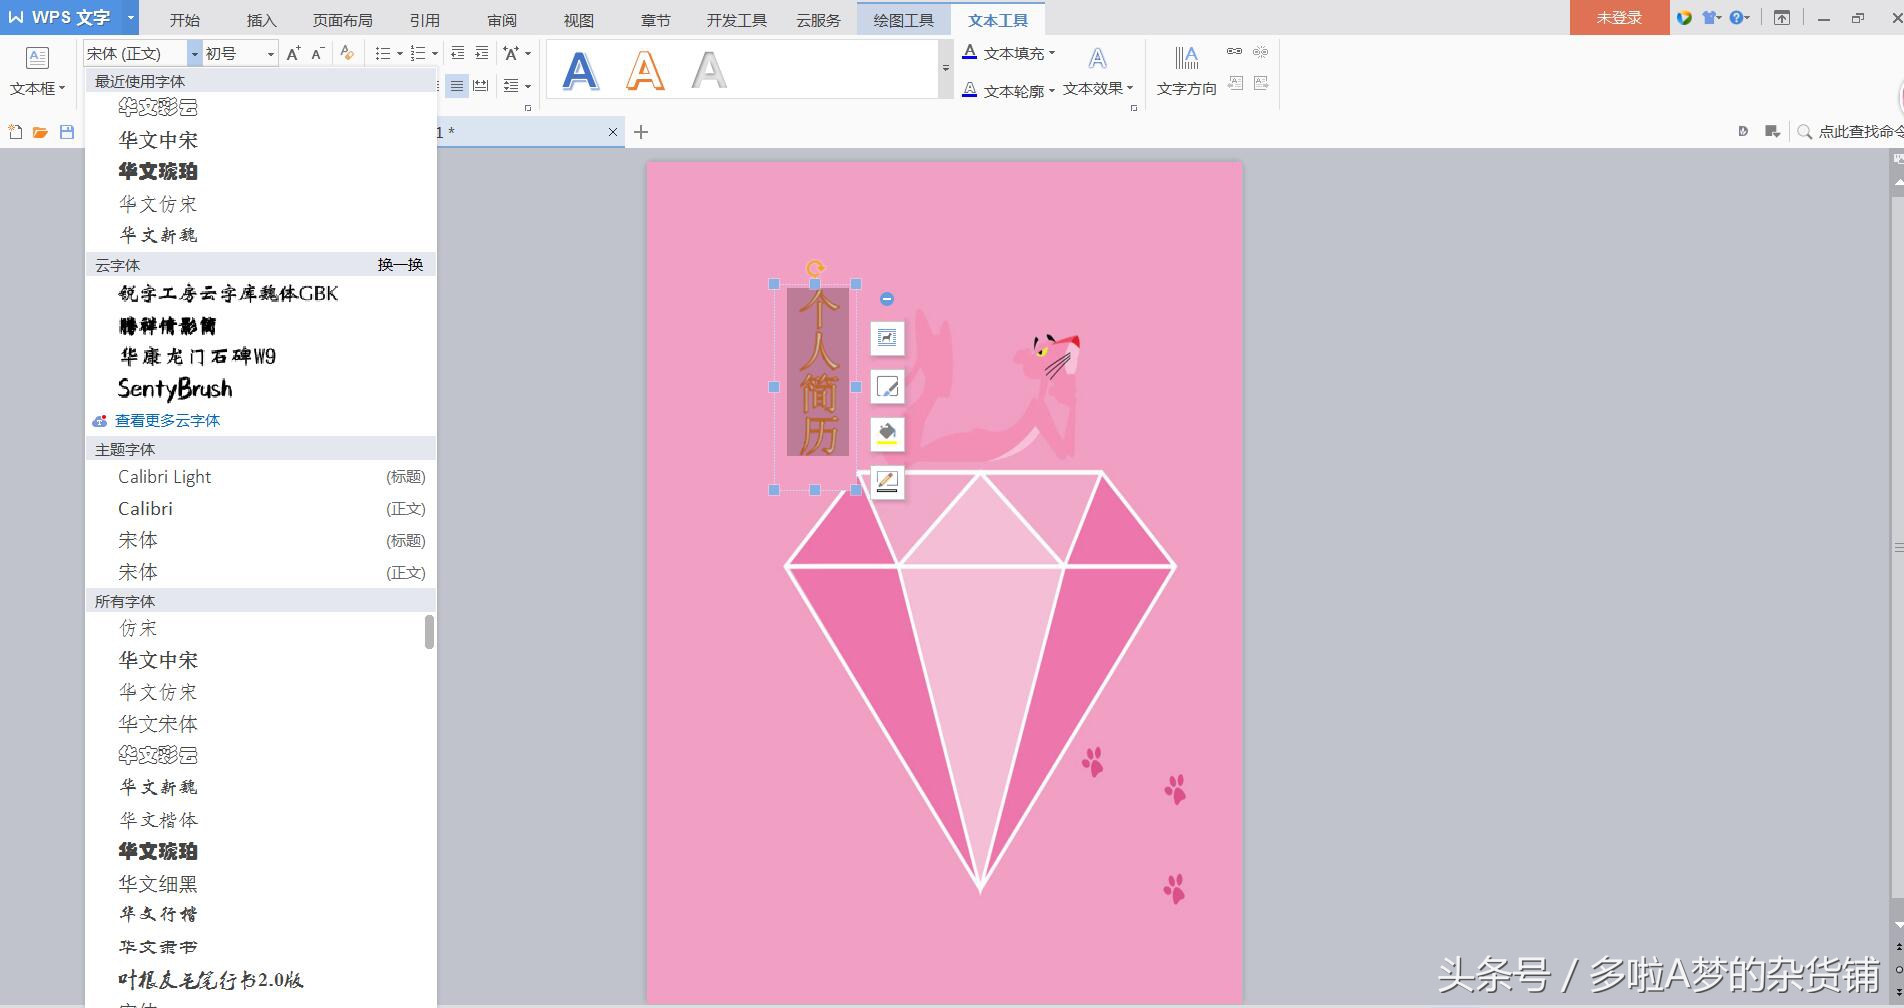1904x1008 pixels.
Task: Toggle center paragraph alignment
Action: pyautogui.click(x=456, y=86)
